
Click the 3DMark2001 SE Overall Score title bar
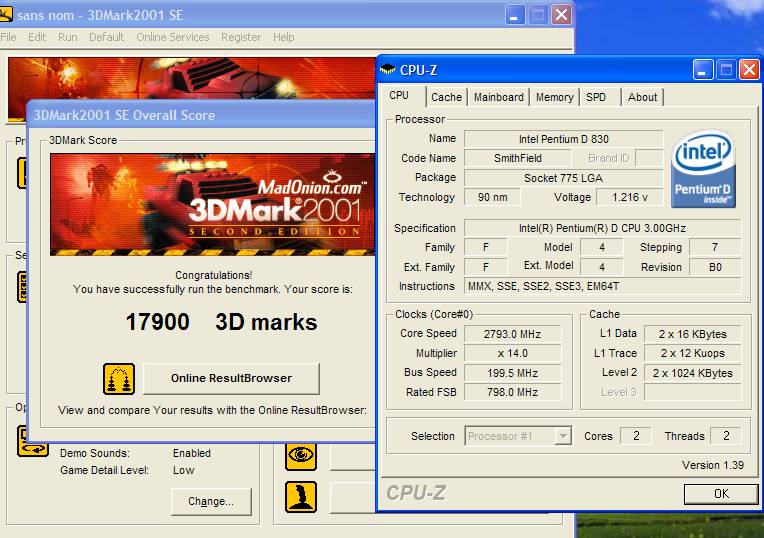point(201,115)
